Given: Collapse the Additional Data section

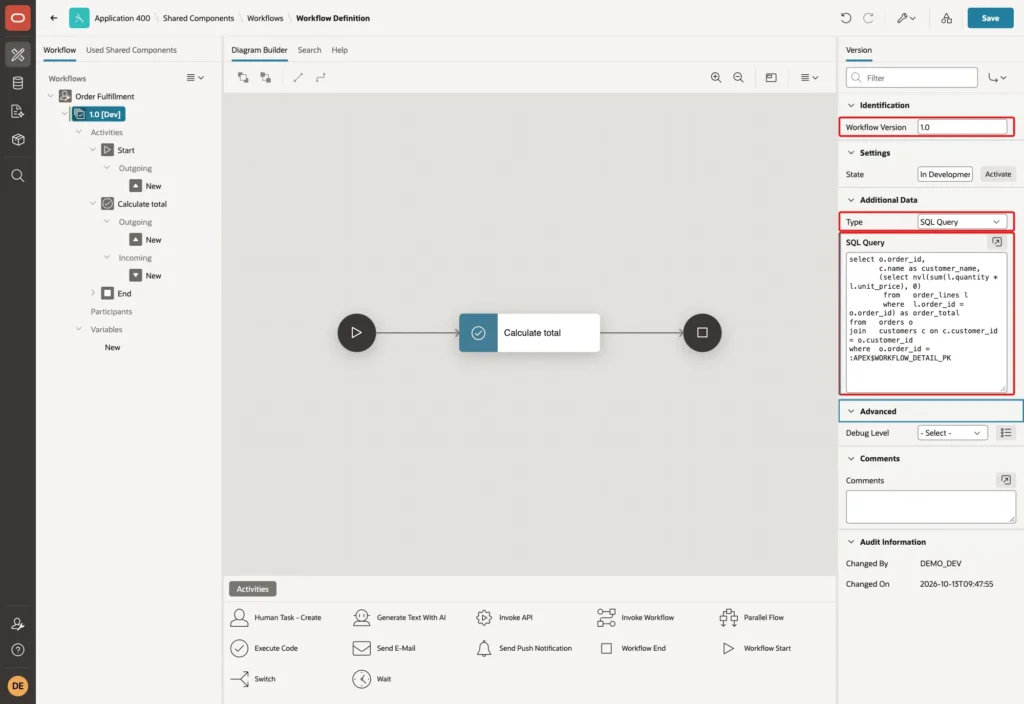Looking at the screenshot, I should [x=850, y=200].
